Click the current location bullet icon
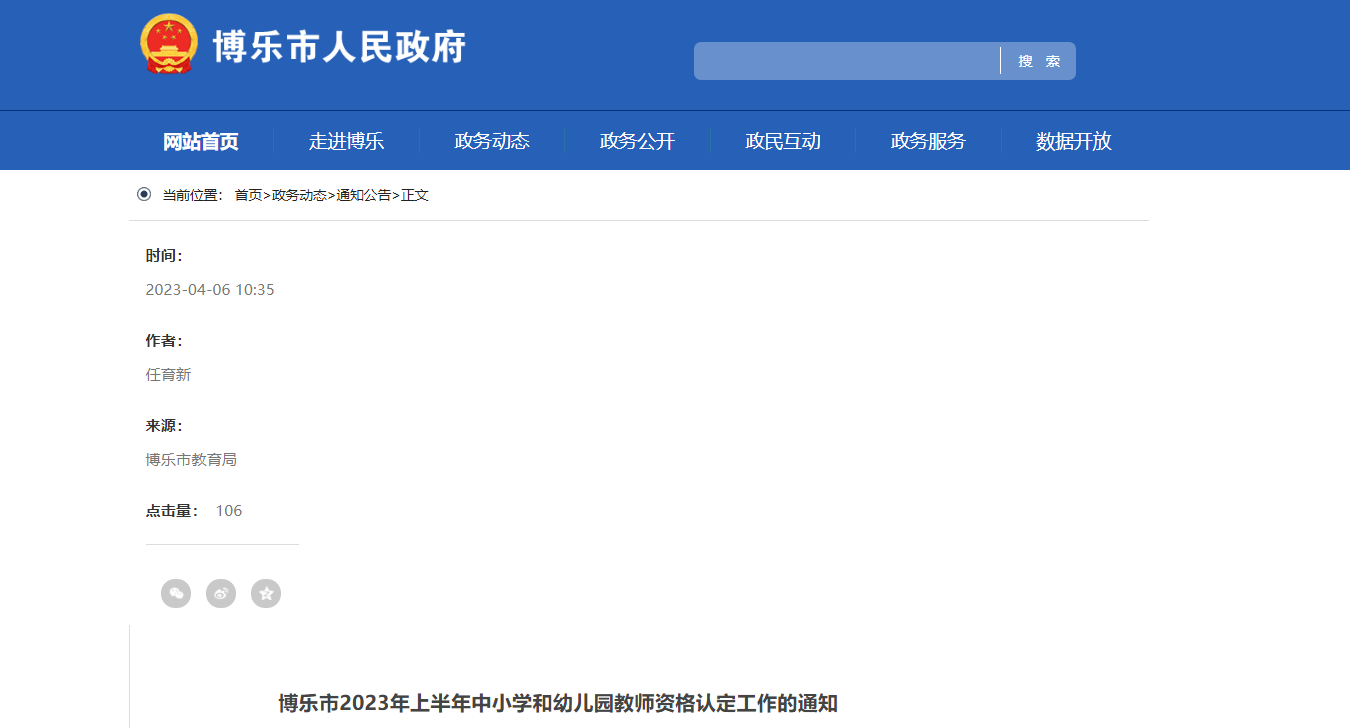Viewport: 1350px width, 728px height. (x=144, y=194)
